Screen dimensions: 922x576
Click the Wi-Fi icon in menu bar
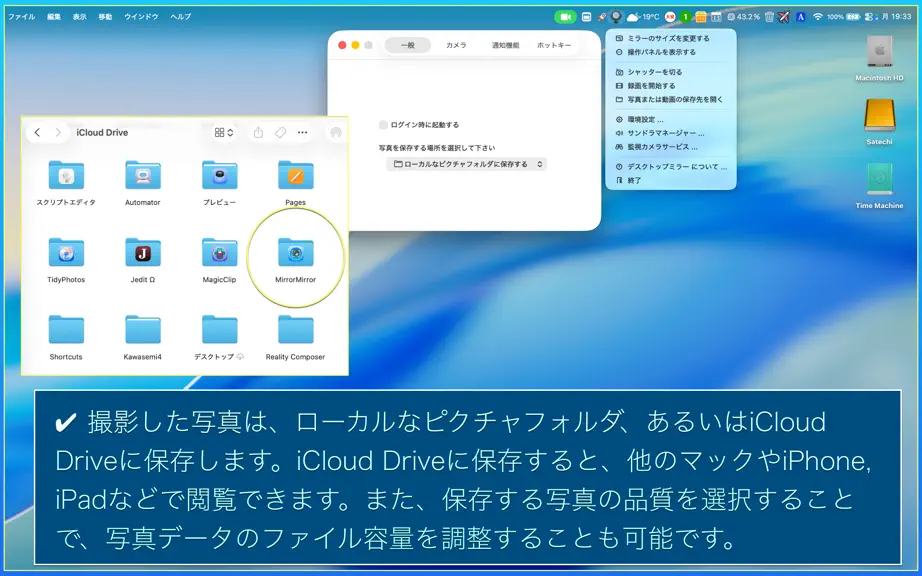tap(817, 17)
